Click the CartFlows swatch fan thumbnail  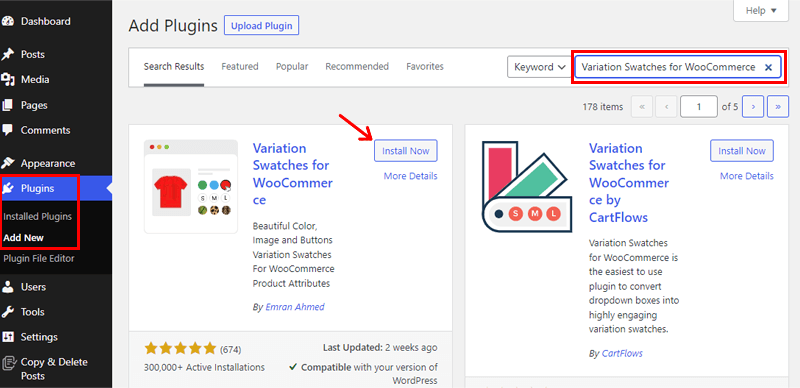click(527, 186)
